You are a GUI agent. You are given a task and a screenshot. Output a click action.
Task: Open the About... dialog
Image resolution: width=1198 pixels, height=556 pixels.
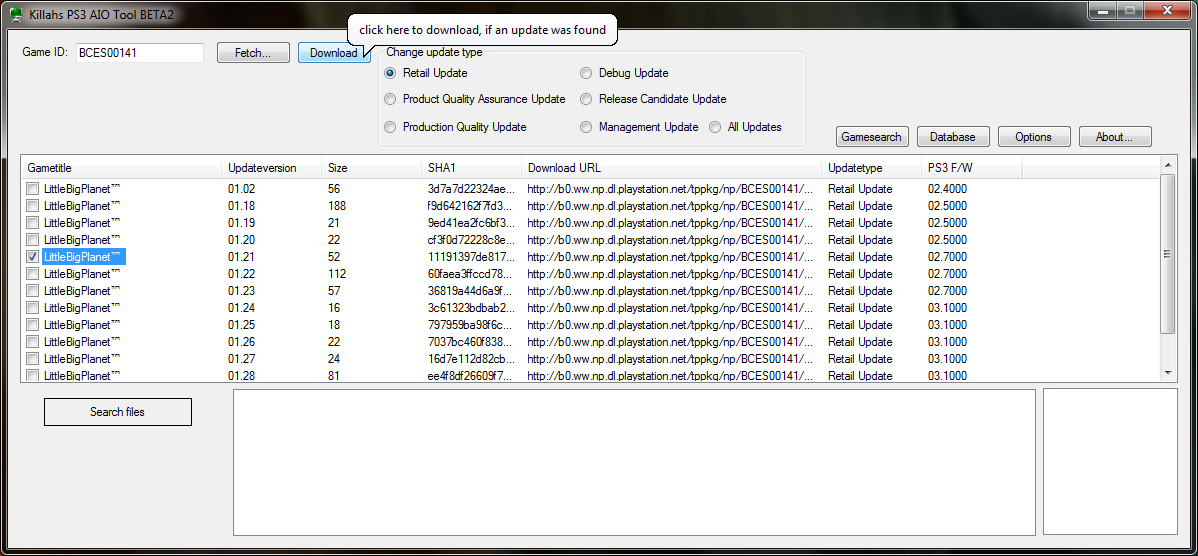[1115, 137]
